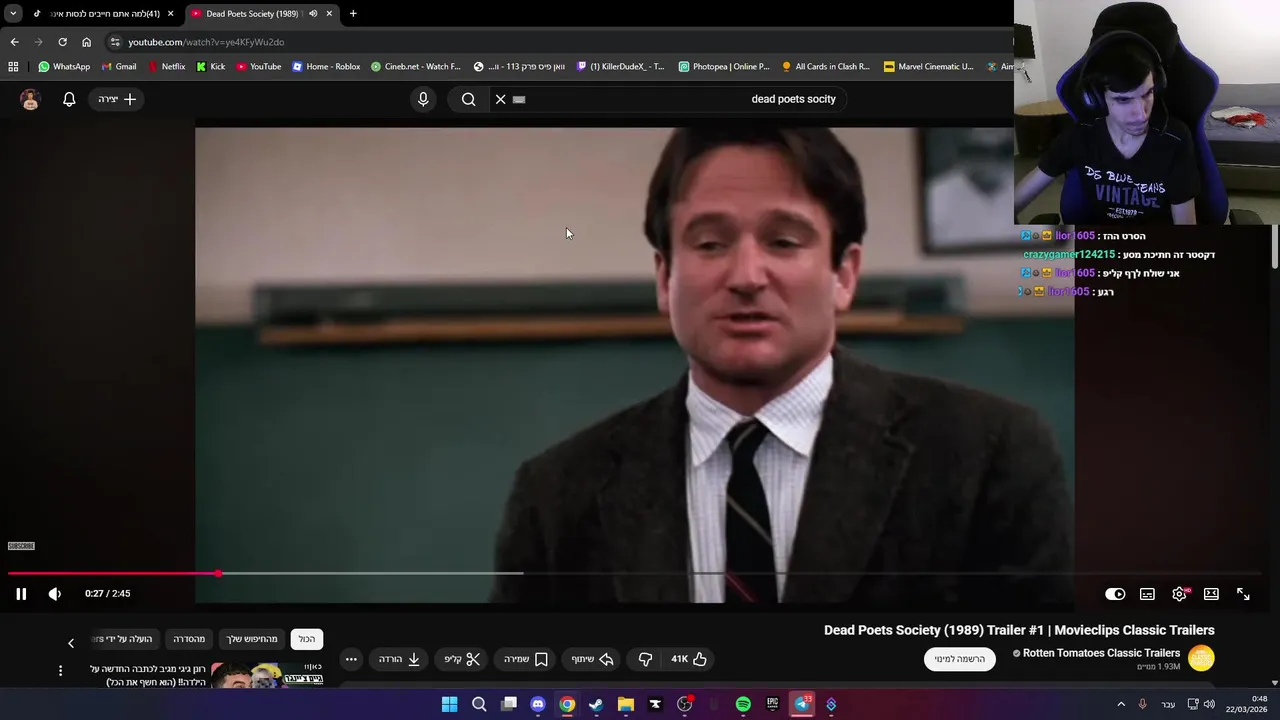Screen dimensions: 1280x720
Task: Open the Photopea bookmark
Action: [724, 67]
